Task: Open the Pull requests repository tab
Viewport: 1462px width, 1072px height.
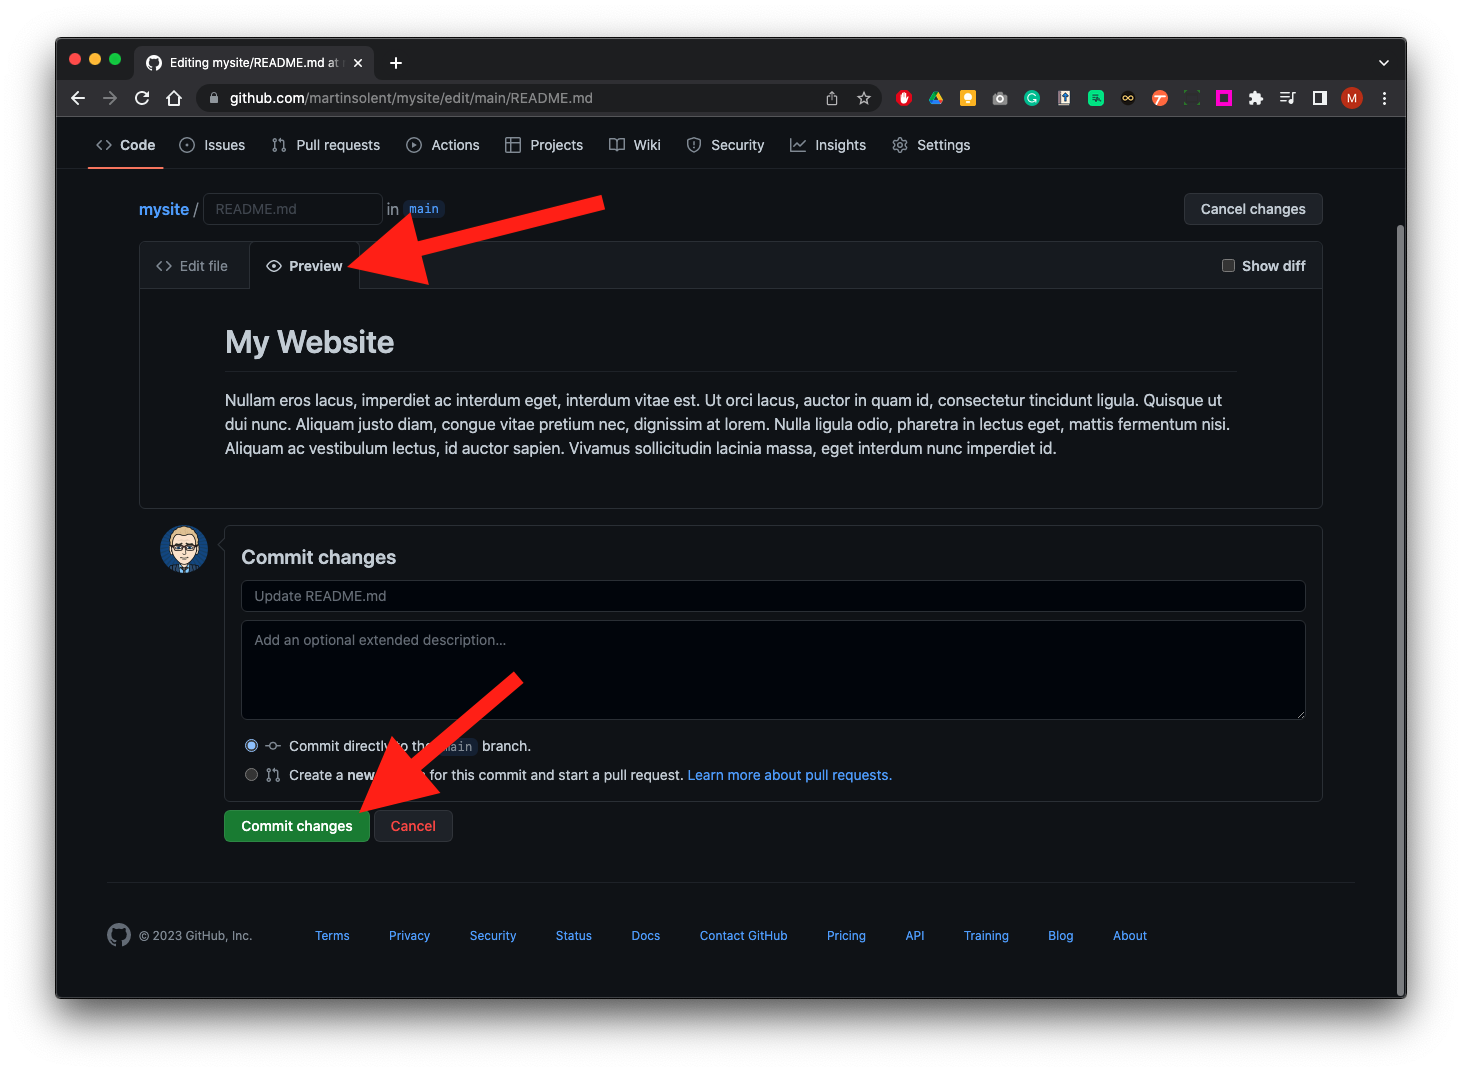Action: (x=326, y=145)
